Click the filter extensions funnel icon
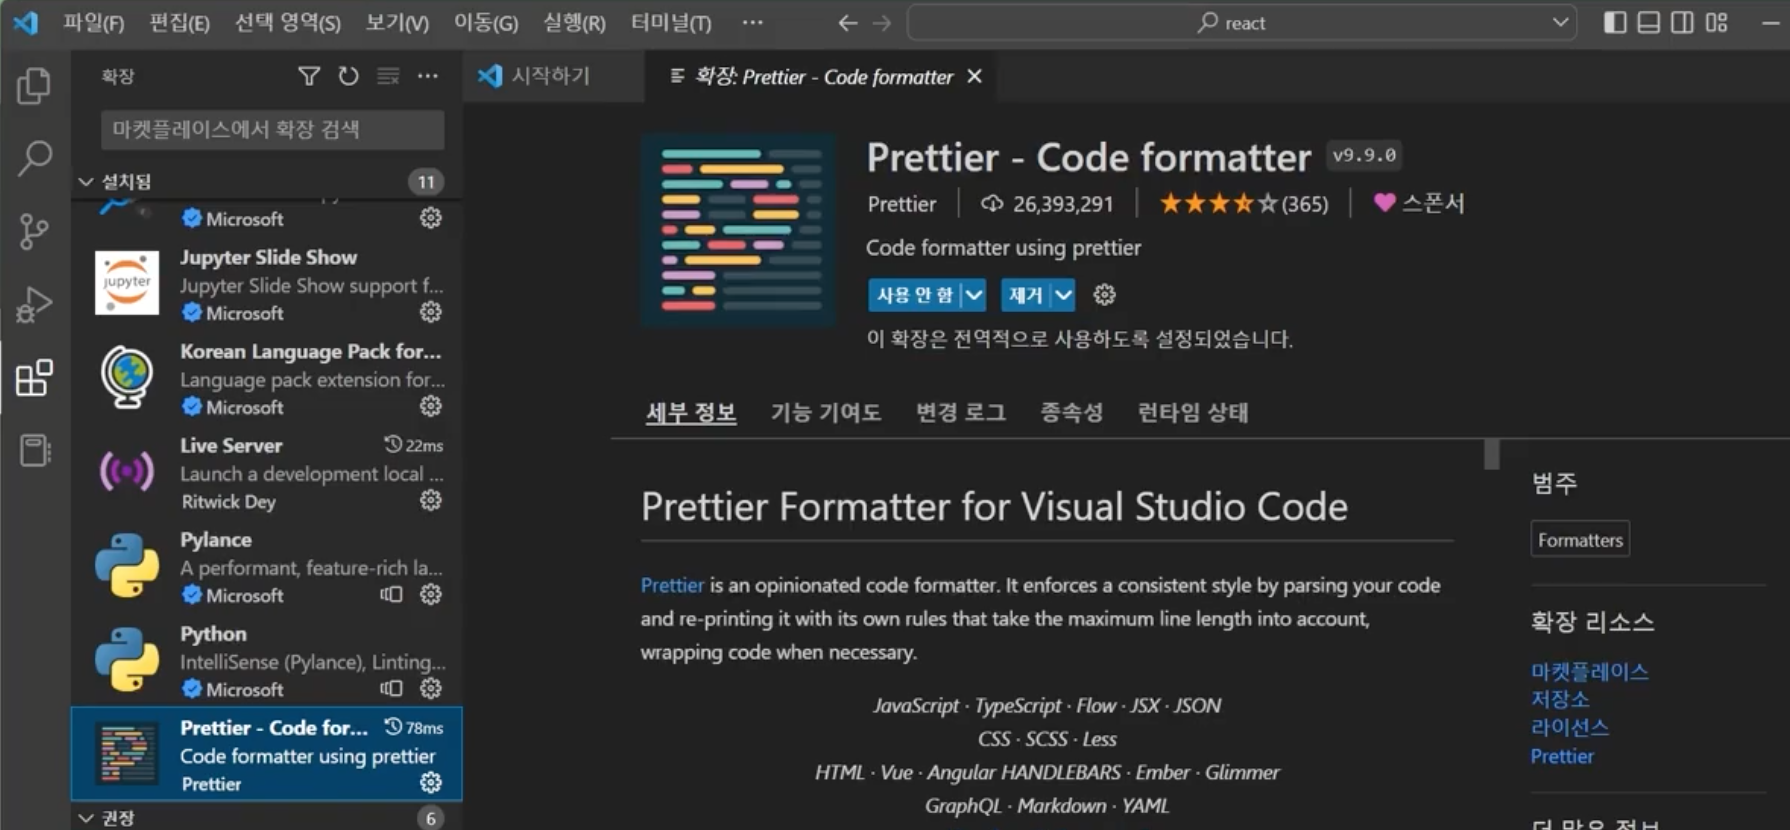Image resolution: width=1790 pixels, height=830 pixels. pos(309,76)
